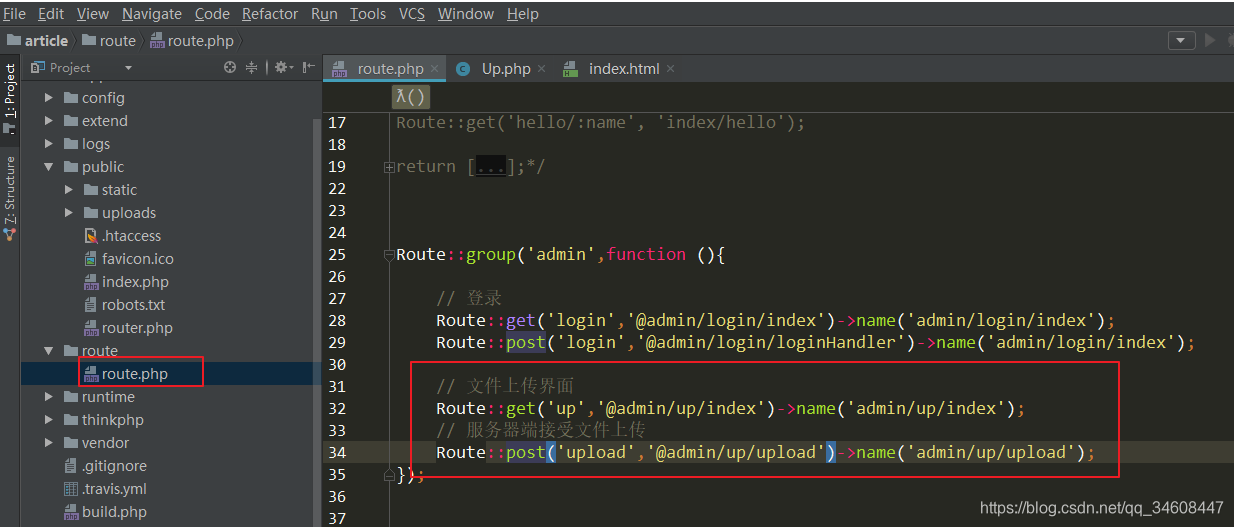
Task: Open the Run menu
Action: [x=324, y=14]
